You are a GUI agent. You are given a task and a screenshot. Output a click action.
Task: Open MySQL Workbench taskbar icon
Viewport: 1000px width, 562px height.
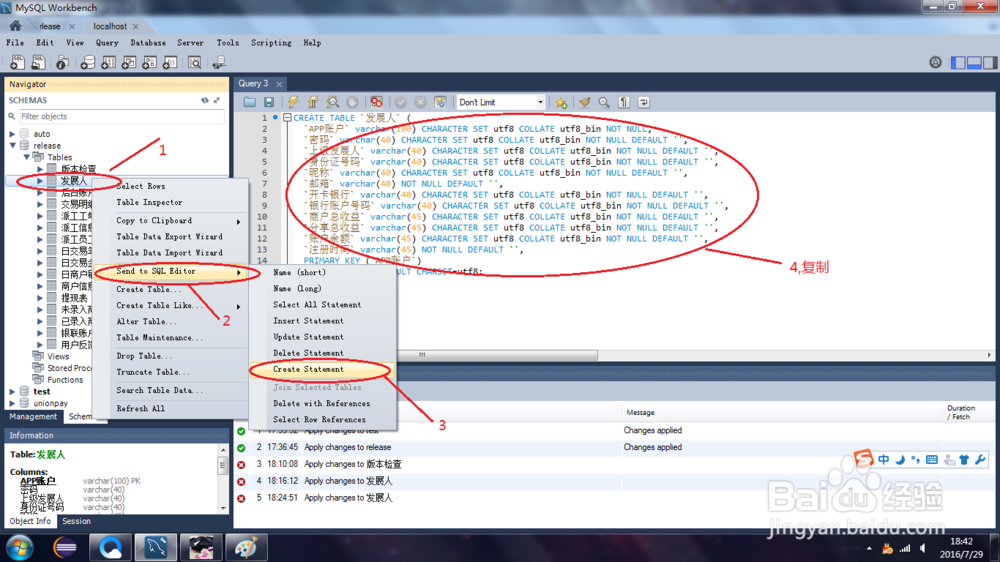click(x=156, y=547)
